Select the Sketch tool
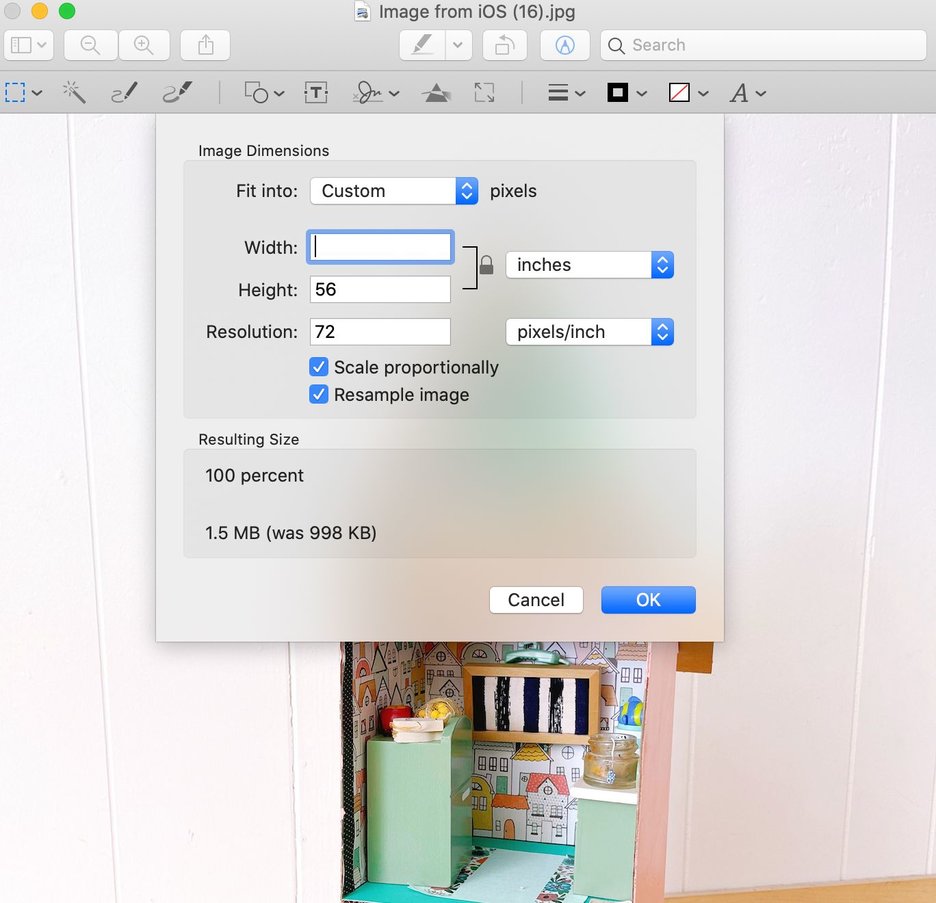Screen dimensions: 936x903 123,92
